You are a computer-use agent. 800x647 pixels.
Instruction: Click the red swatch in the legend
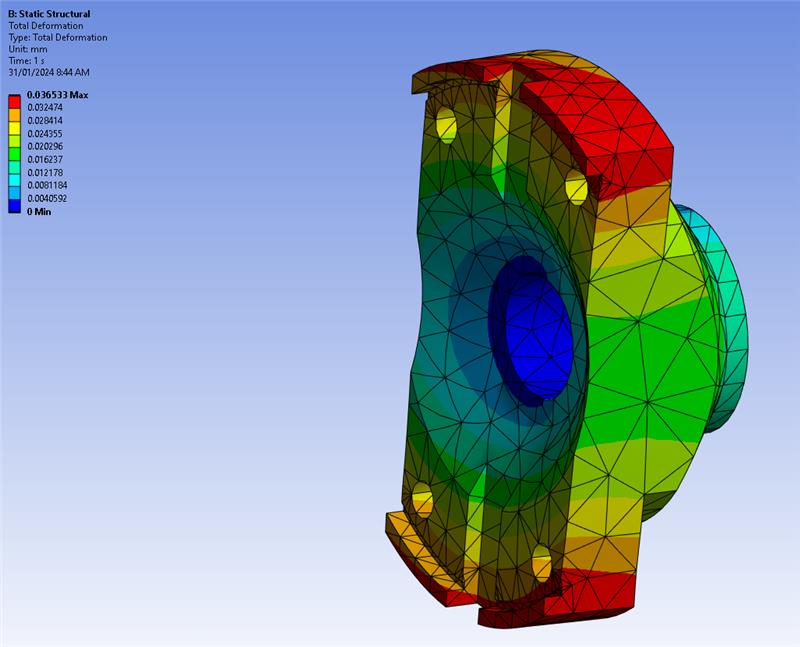(15, 101)
